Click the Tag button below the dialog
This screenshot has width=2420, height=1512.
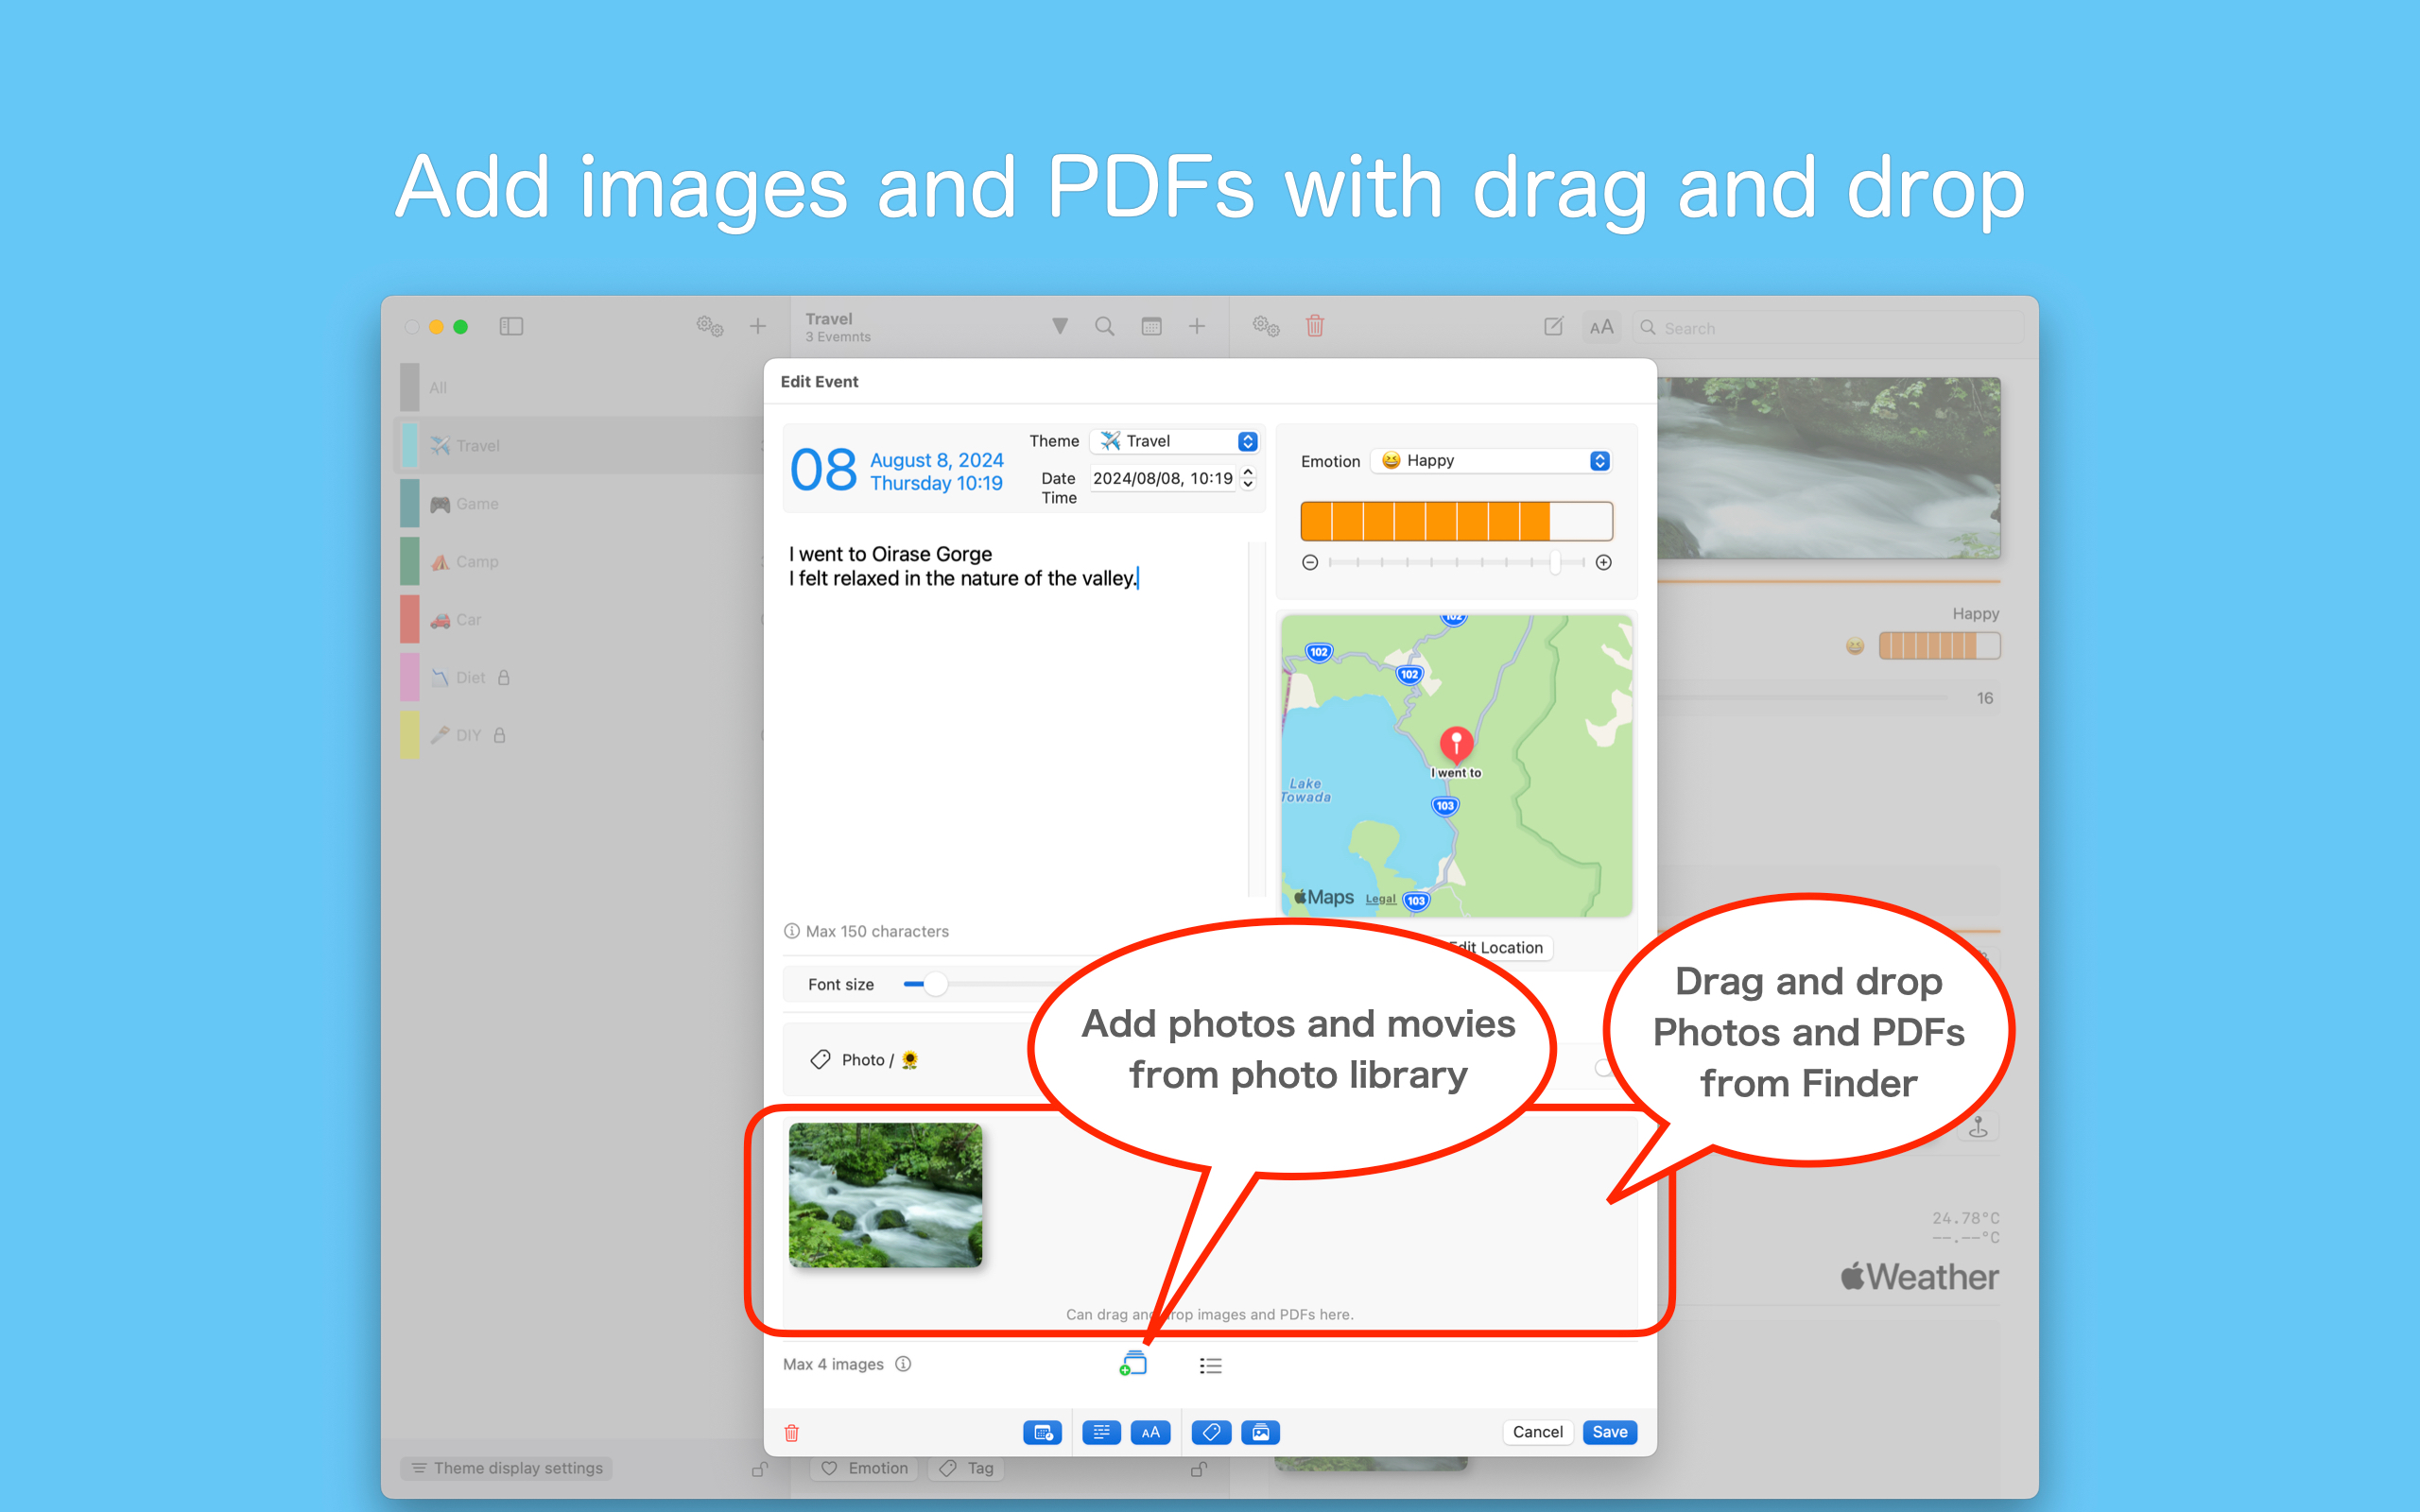pyautogui.click(x=967, y=1468)
